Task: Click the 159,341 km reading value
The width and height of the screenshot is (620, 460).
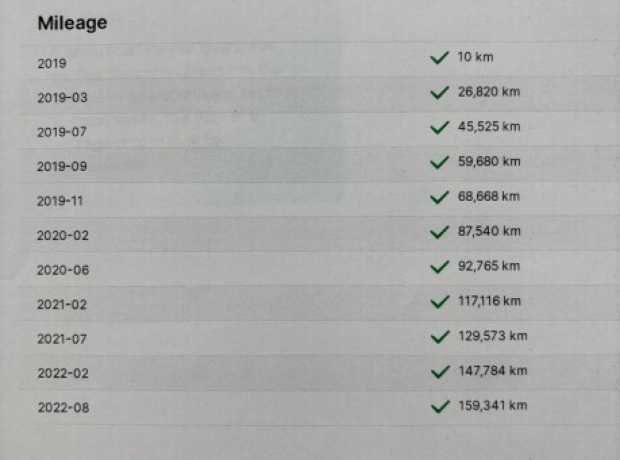Action: [x=493, y=405]
